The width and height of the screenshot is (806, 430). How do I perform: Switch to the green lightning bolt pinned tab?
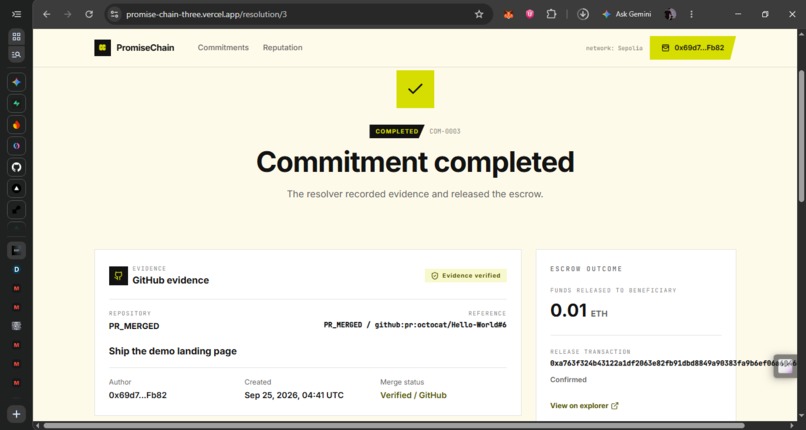[16, 103]
